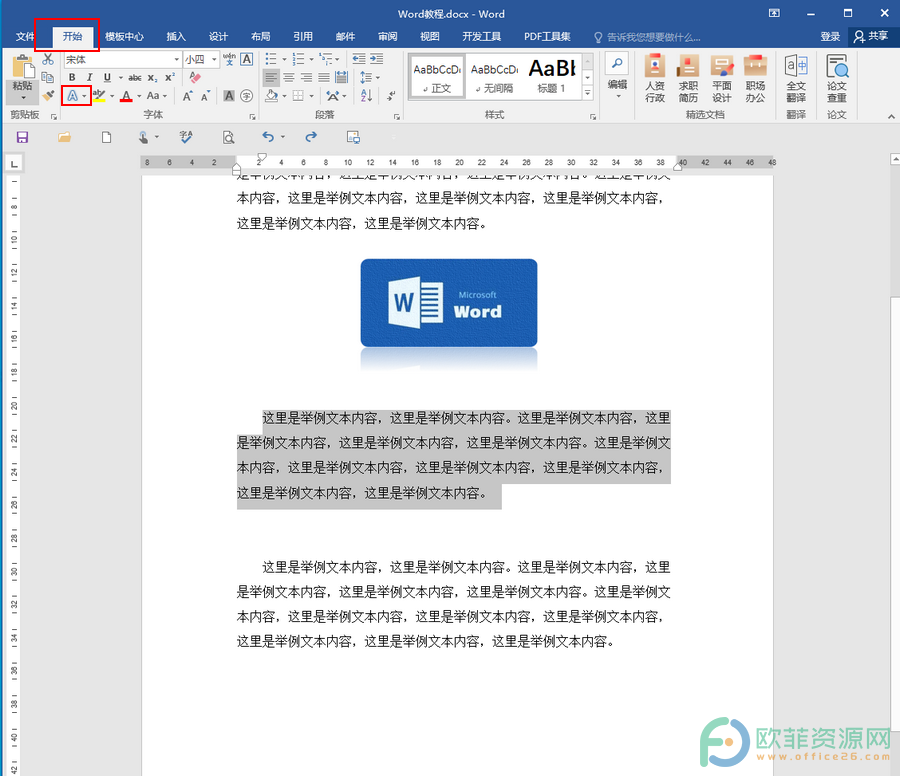The width and height of the screenshot is (900, 776).
Task: Click the 论文查重 button
Action: point(836,79)
